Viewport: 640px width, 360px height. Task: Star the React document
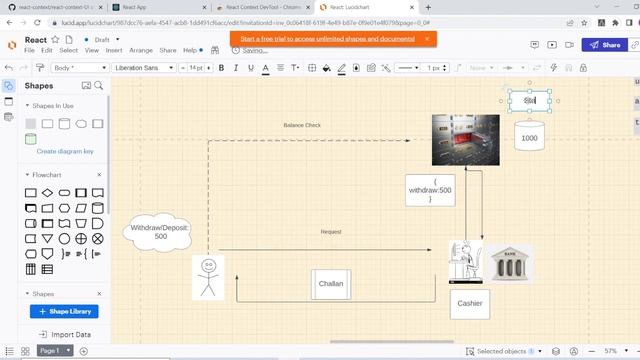pyautogui.click(x=55, y=40)
